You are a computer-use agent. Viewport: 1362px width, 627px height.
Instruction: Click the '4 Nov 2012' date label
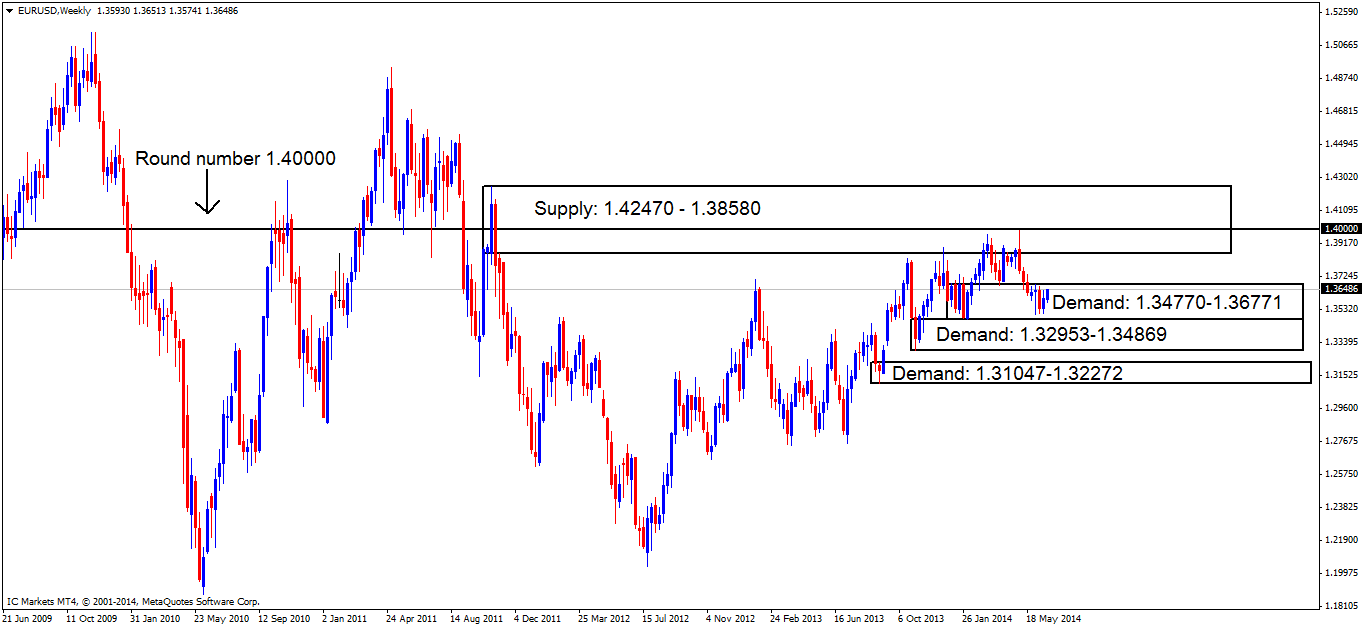tap(731, 618)
